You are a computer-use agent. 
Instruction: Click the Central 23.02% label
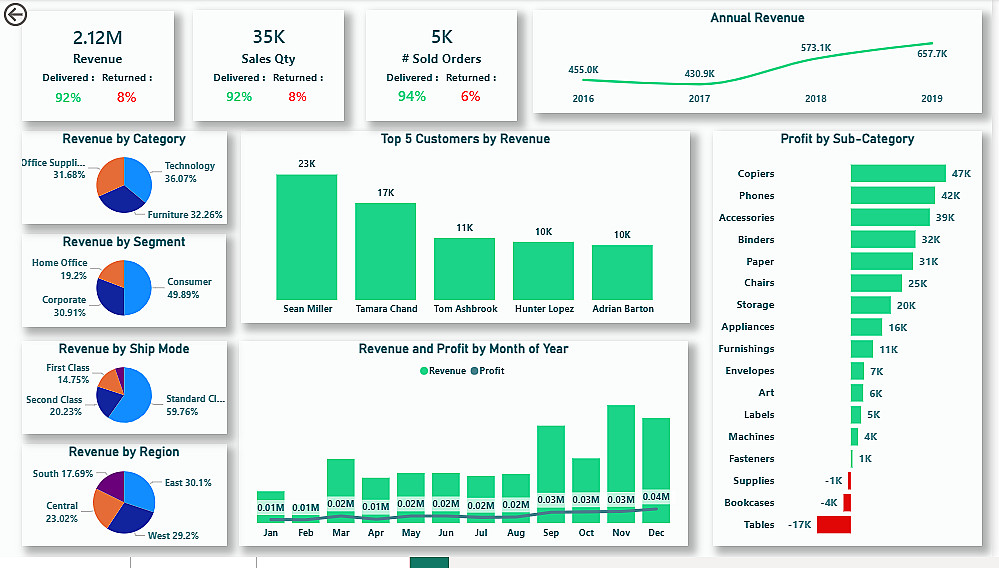pos(62,512)
